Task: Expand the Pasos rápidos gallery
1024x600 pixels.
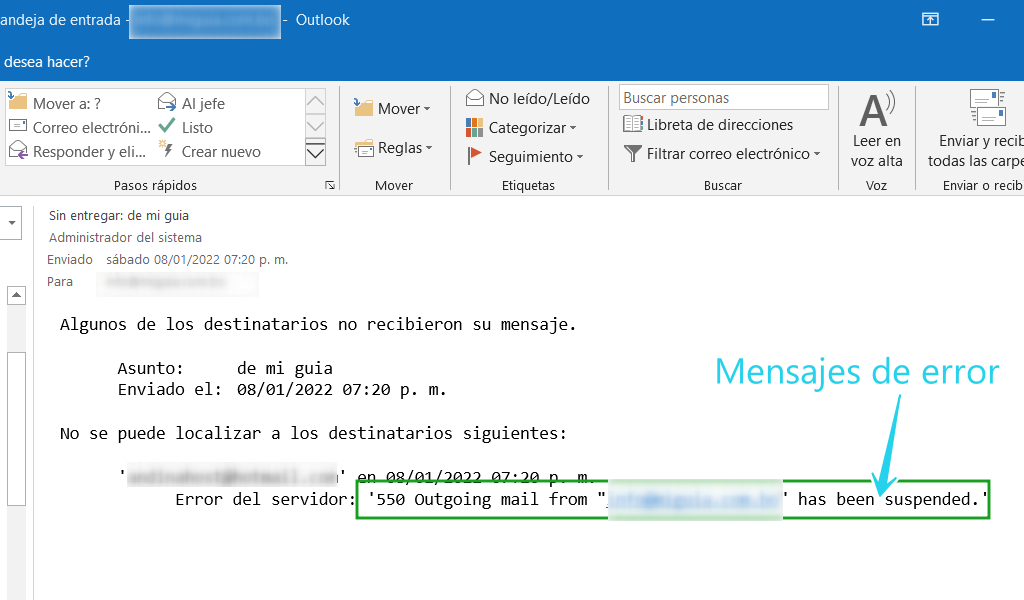Action: pos(315,152)
